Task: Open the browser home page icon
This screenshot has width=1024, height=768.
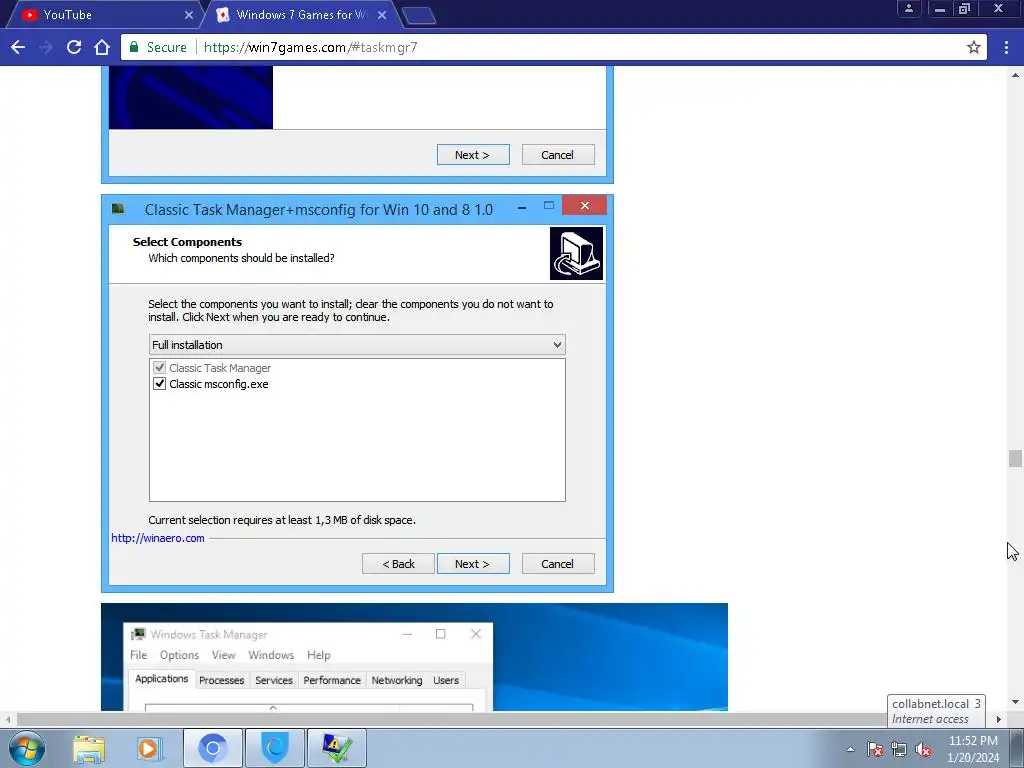Action: coord(102,47)
